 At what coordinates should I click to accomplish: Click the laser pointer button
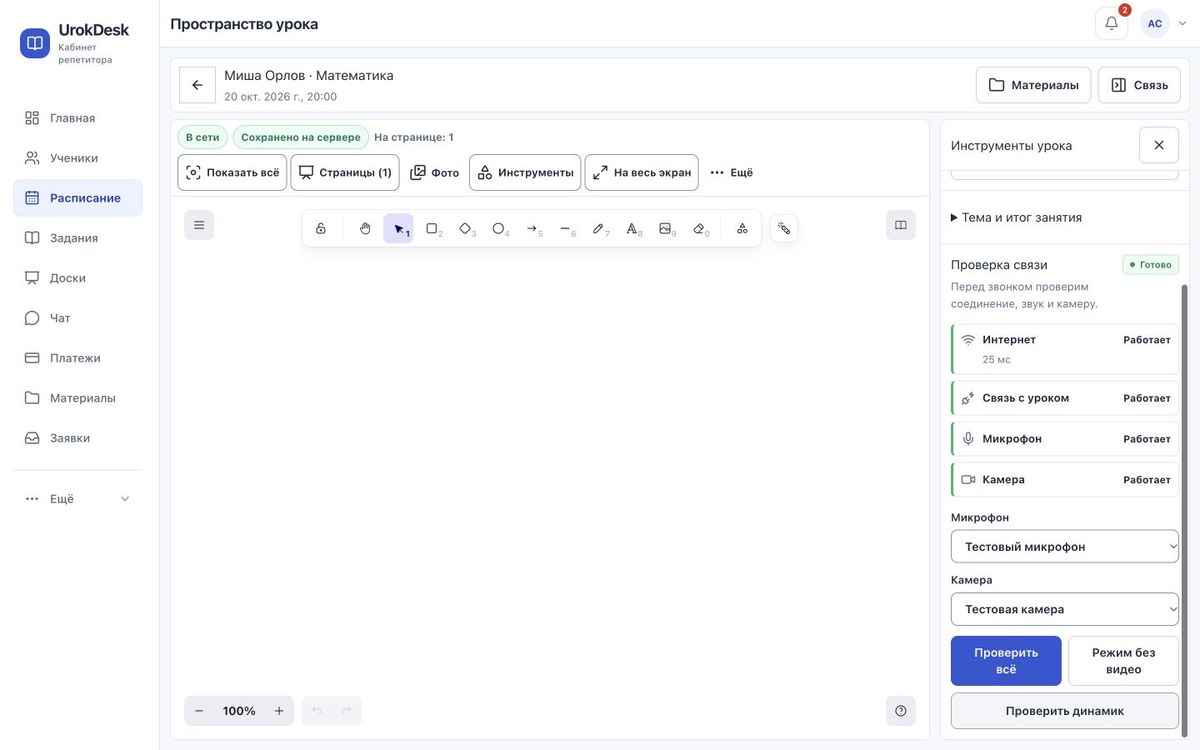(784, 228)
